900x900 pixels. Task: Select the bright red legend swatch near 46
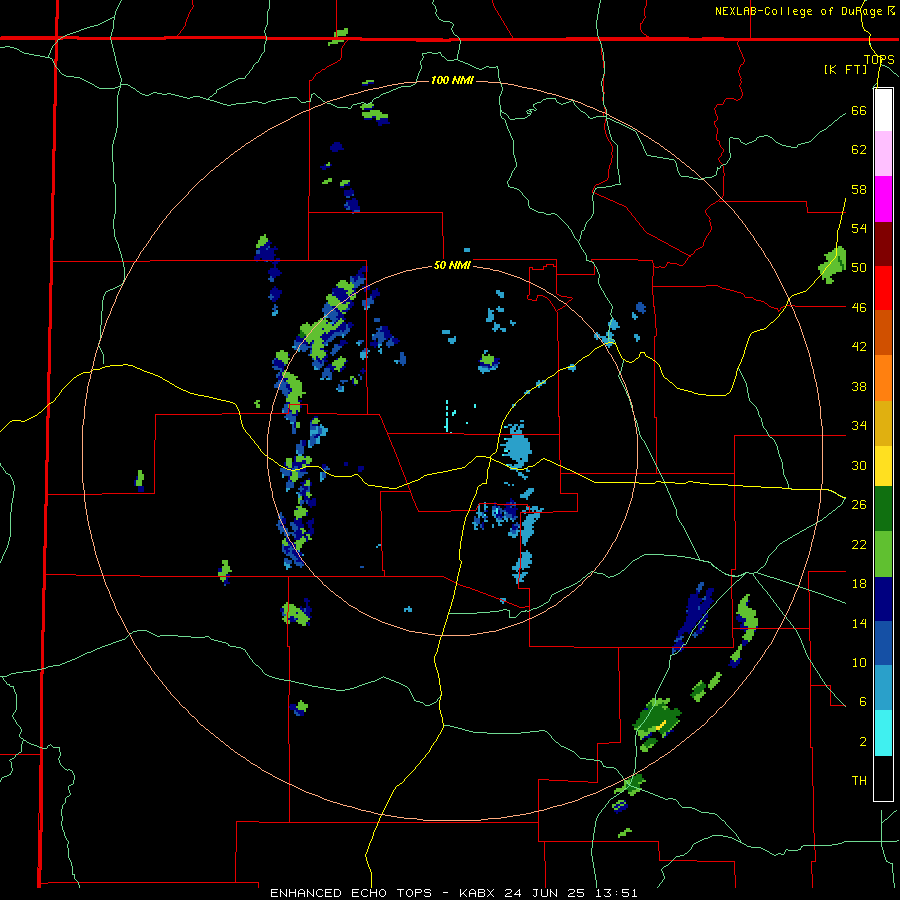click(x=883, y=288)
